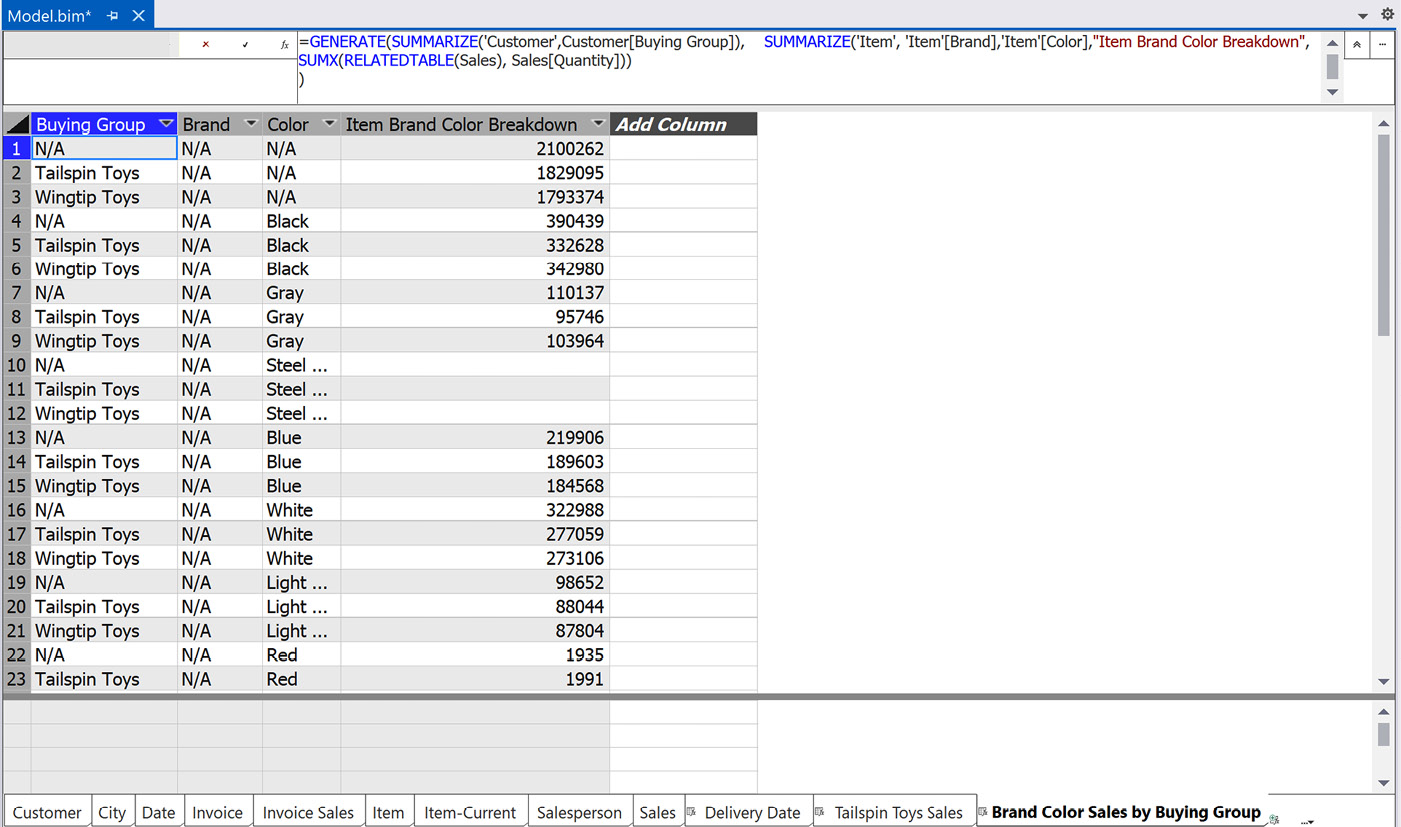
Task: Select Wingtip Toys in row 3
Action: 104,197
